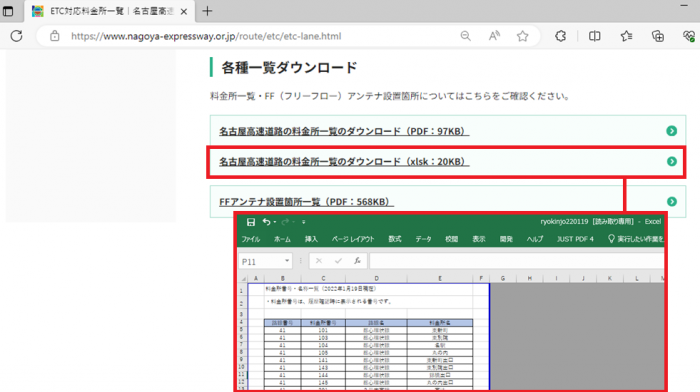Add this page to favorites star

click(522, 36)
